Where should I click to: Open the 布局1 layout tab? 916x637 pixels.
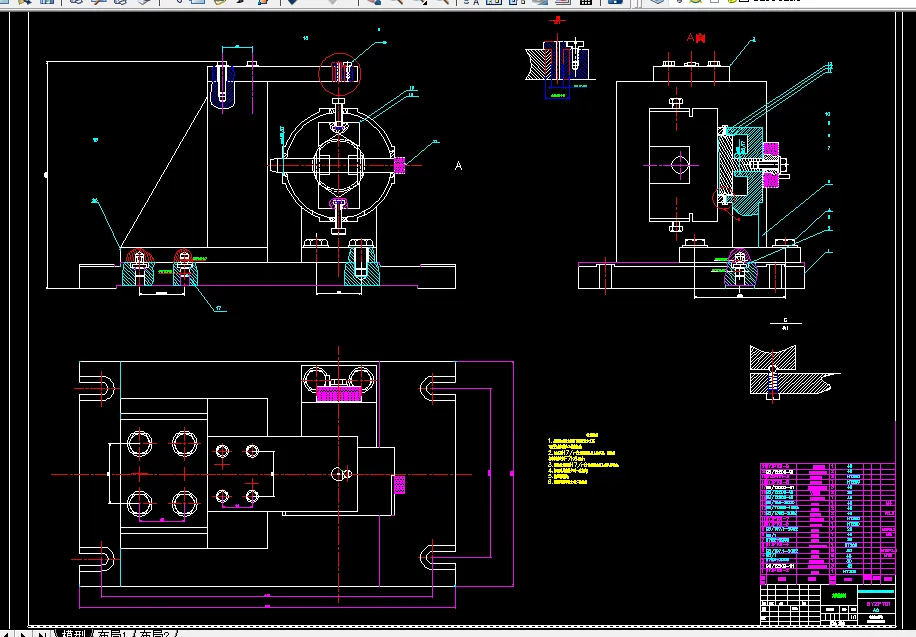(x=112, y=633)
